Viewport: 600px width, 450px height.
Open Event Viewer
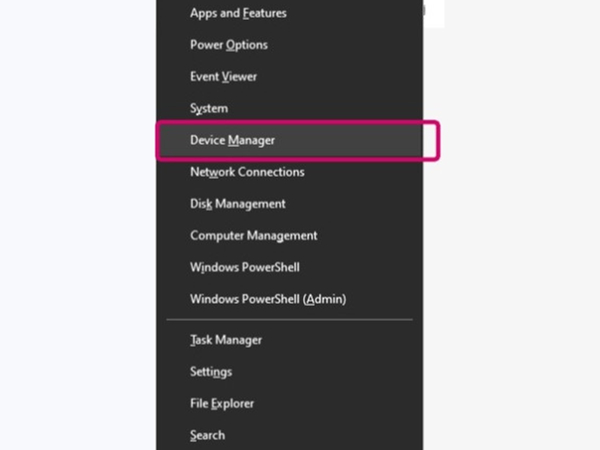(290, 77)
